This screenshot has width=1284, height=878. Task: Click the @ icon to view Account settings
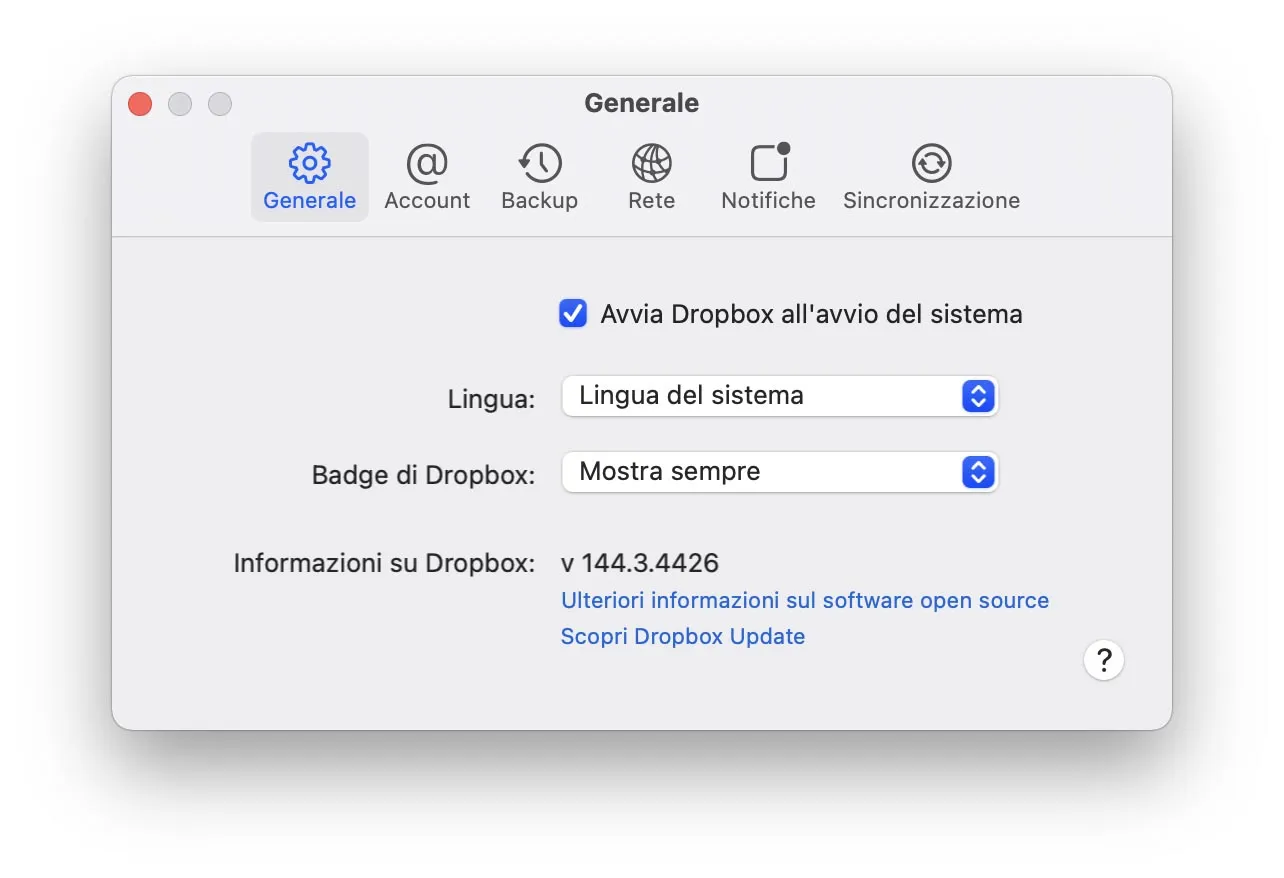[427, 162]
